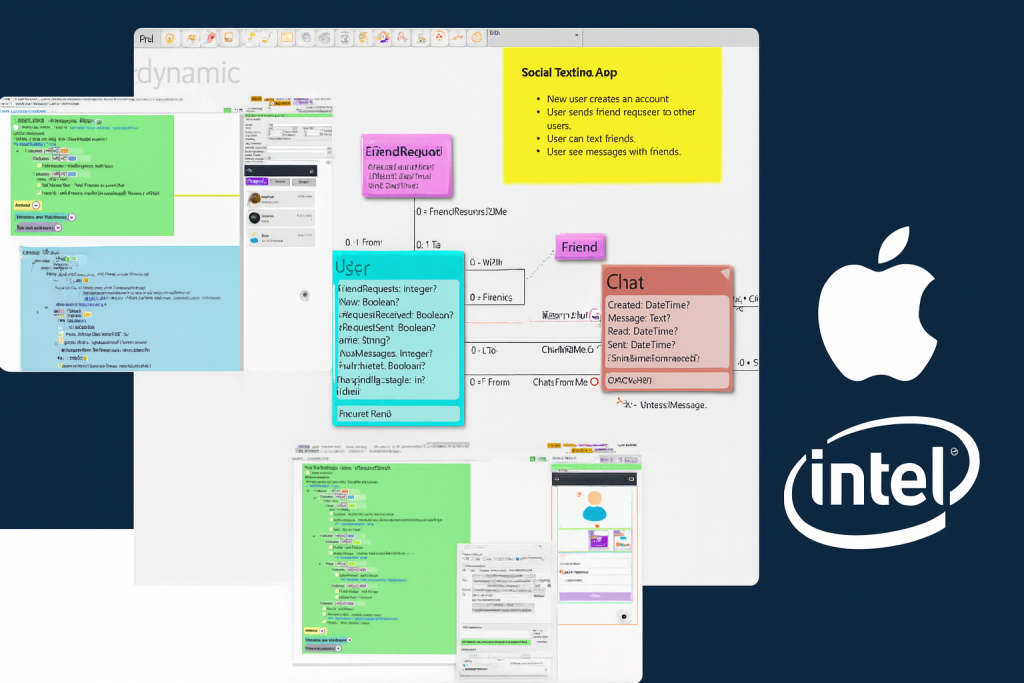Select the blue person avatar in contact list

[254, 238]
